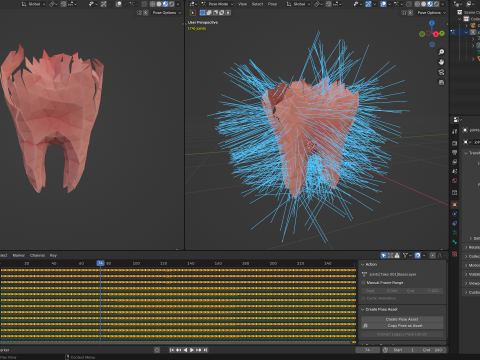The width and height of the screenshot is (480, 360).
Task: Click the frame 74 playhead marker
Action: pos(100,263)
